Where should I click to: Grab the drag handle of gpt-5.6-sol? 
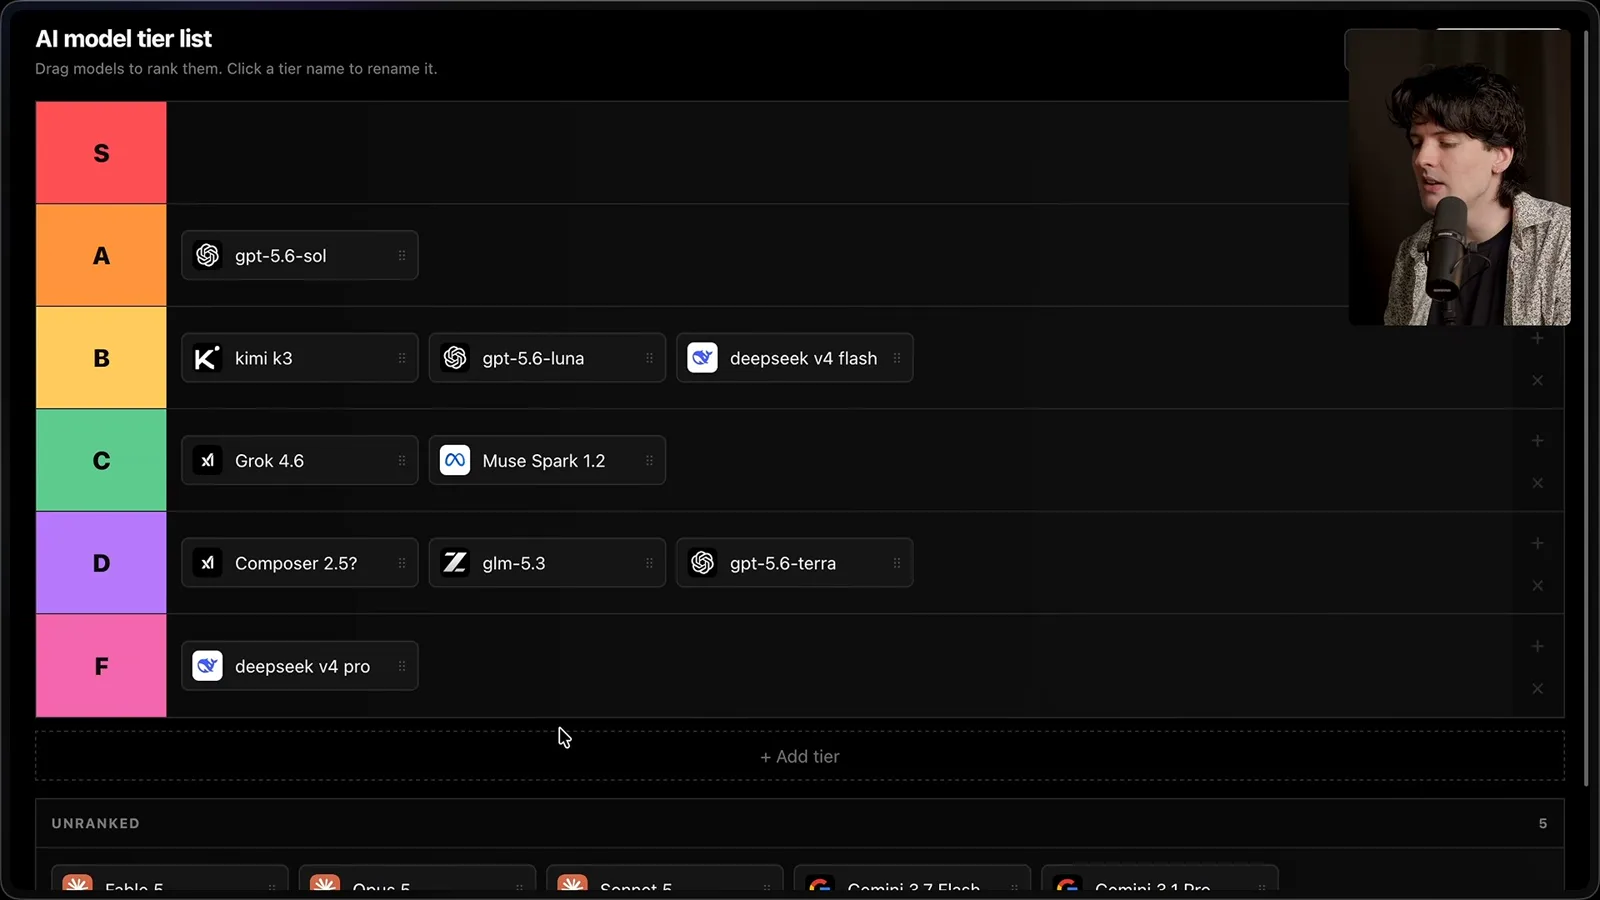point(402,256)
